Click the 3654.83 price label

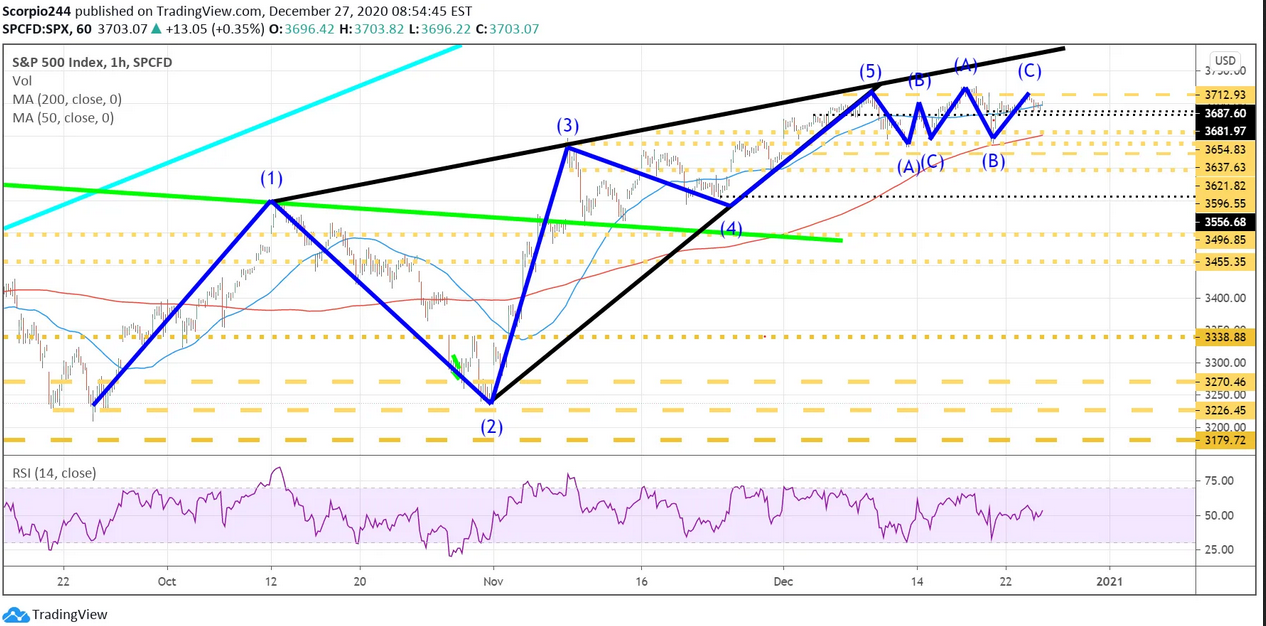pyautogui.click(x=1225, y=149)
